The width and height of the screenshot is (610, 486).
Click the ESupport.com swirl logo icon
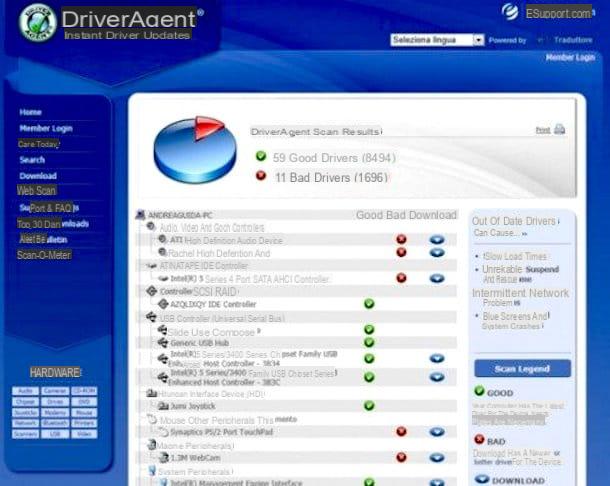pos(510,12)
